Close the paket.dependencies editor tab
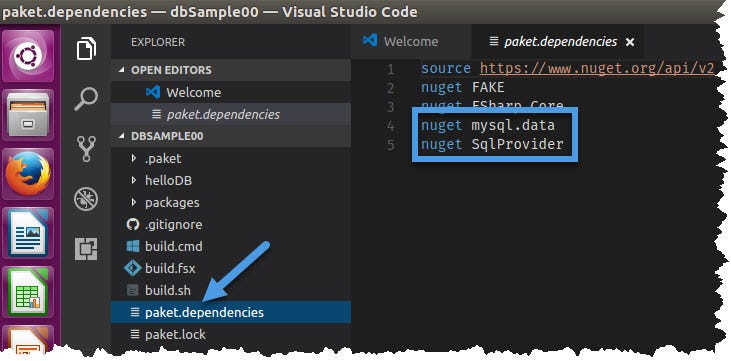Screen dimensions: 731x361 tap(629, 42)
